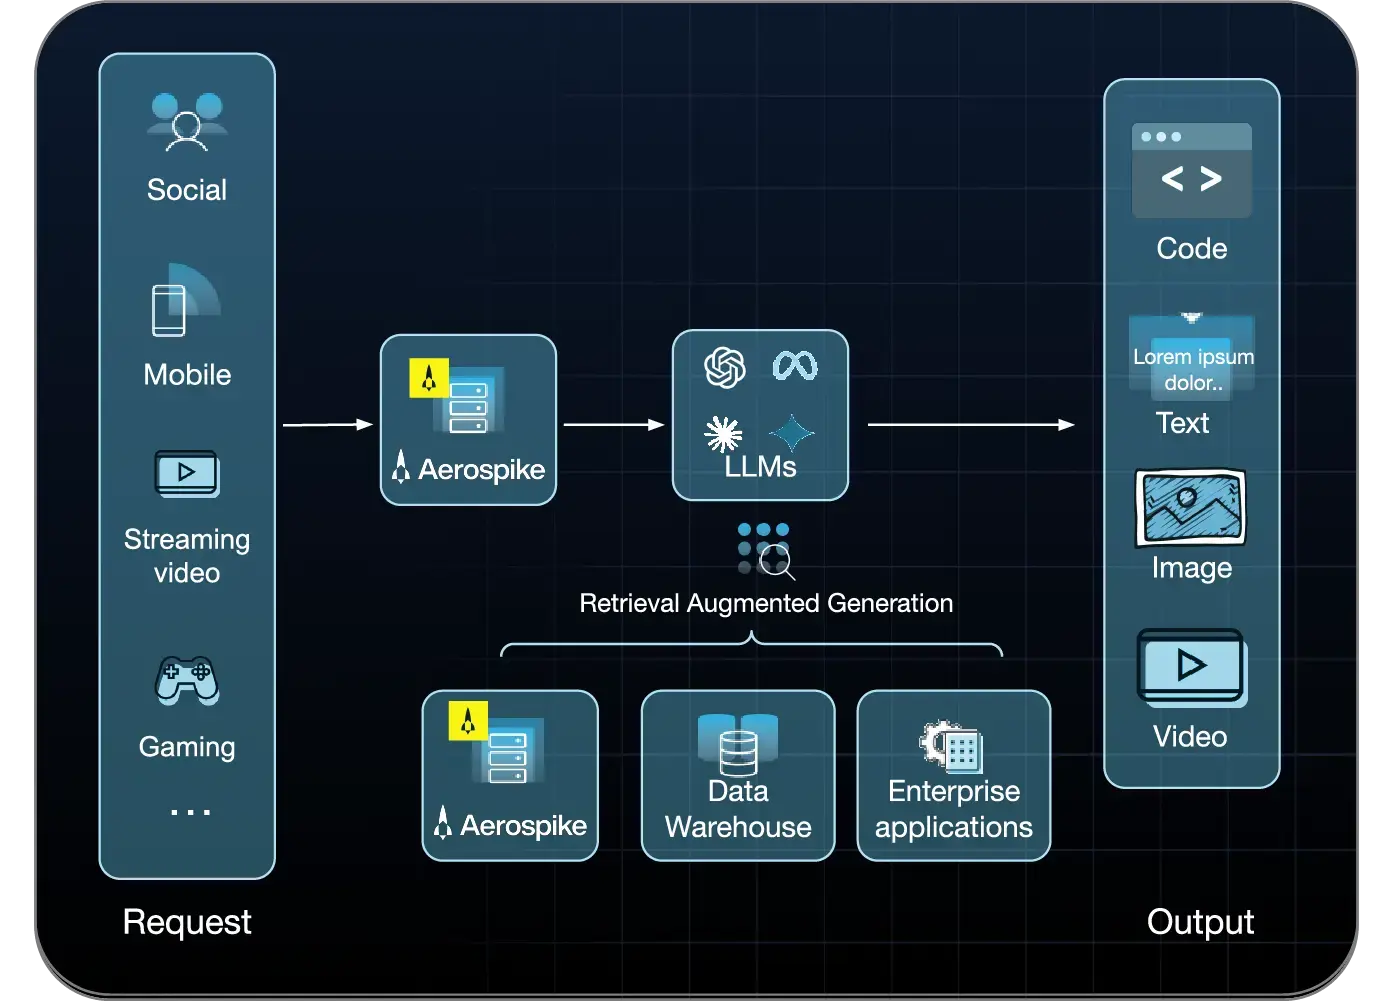This screenshot has height=1002, width=1388.
Task: Click the OpenAI logo in LLMs box
Action: (725, 367)
